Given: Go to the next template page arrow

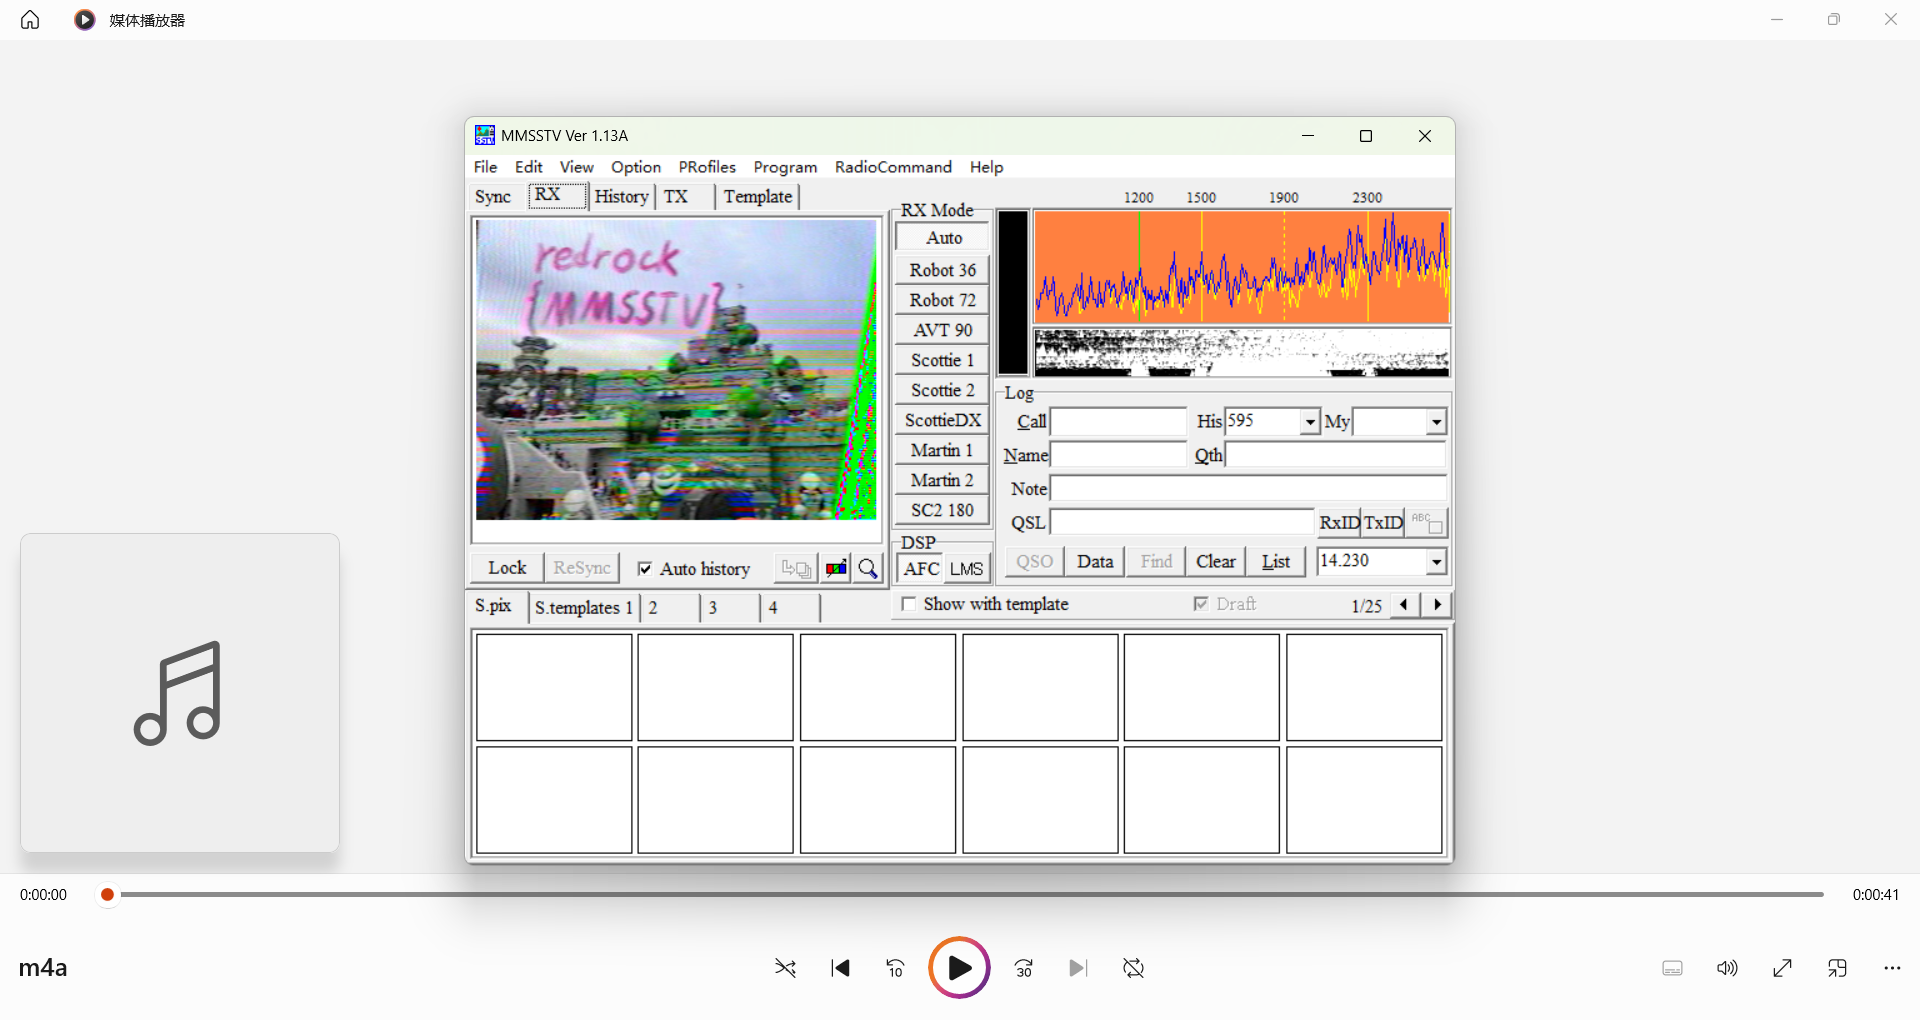Looking at the screenshot, I should (x=1437, y=604).
